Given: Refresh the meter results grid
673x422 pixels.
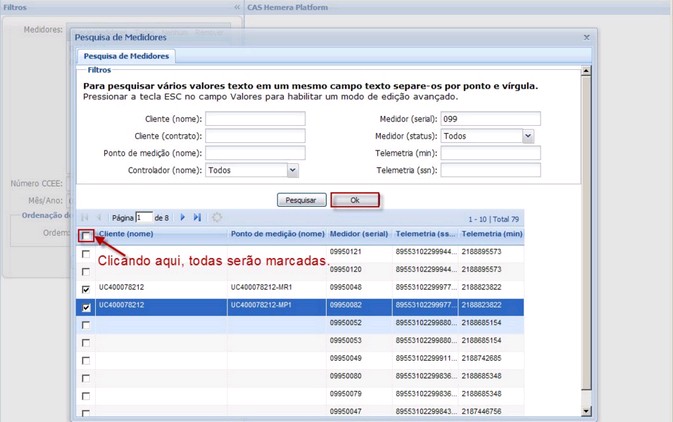Looking at the screenshot, I should 217,217.
